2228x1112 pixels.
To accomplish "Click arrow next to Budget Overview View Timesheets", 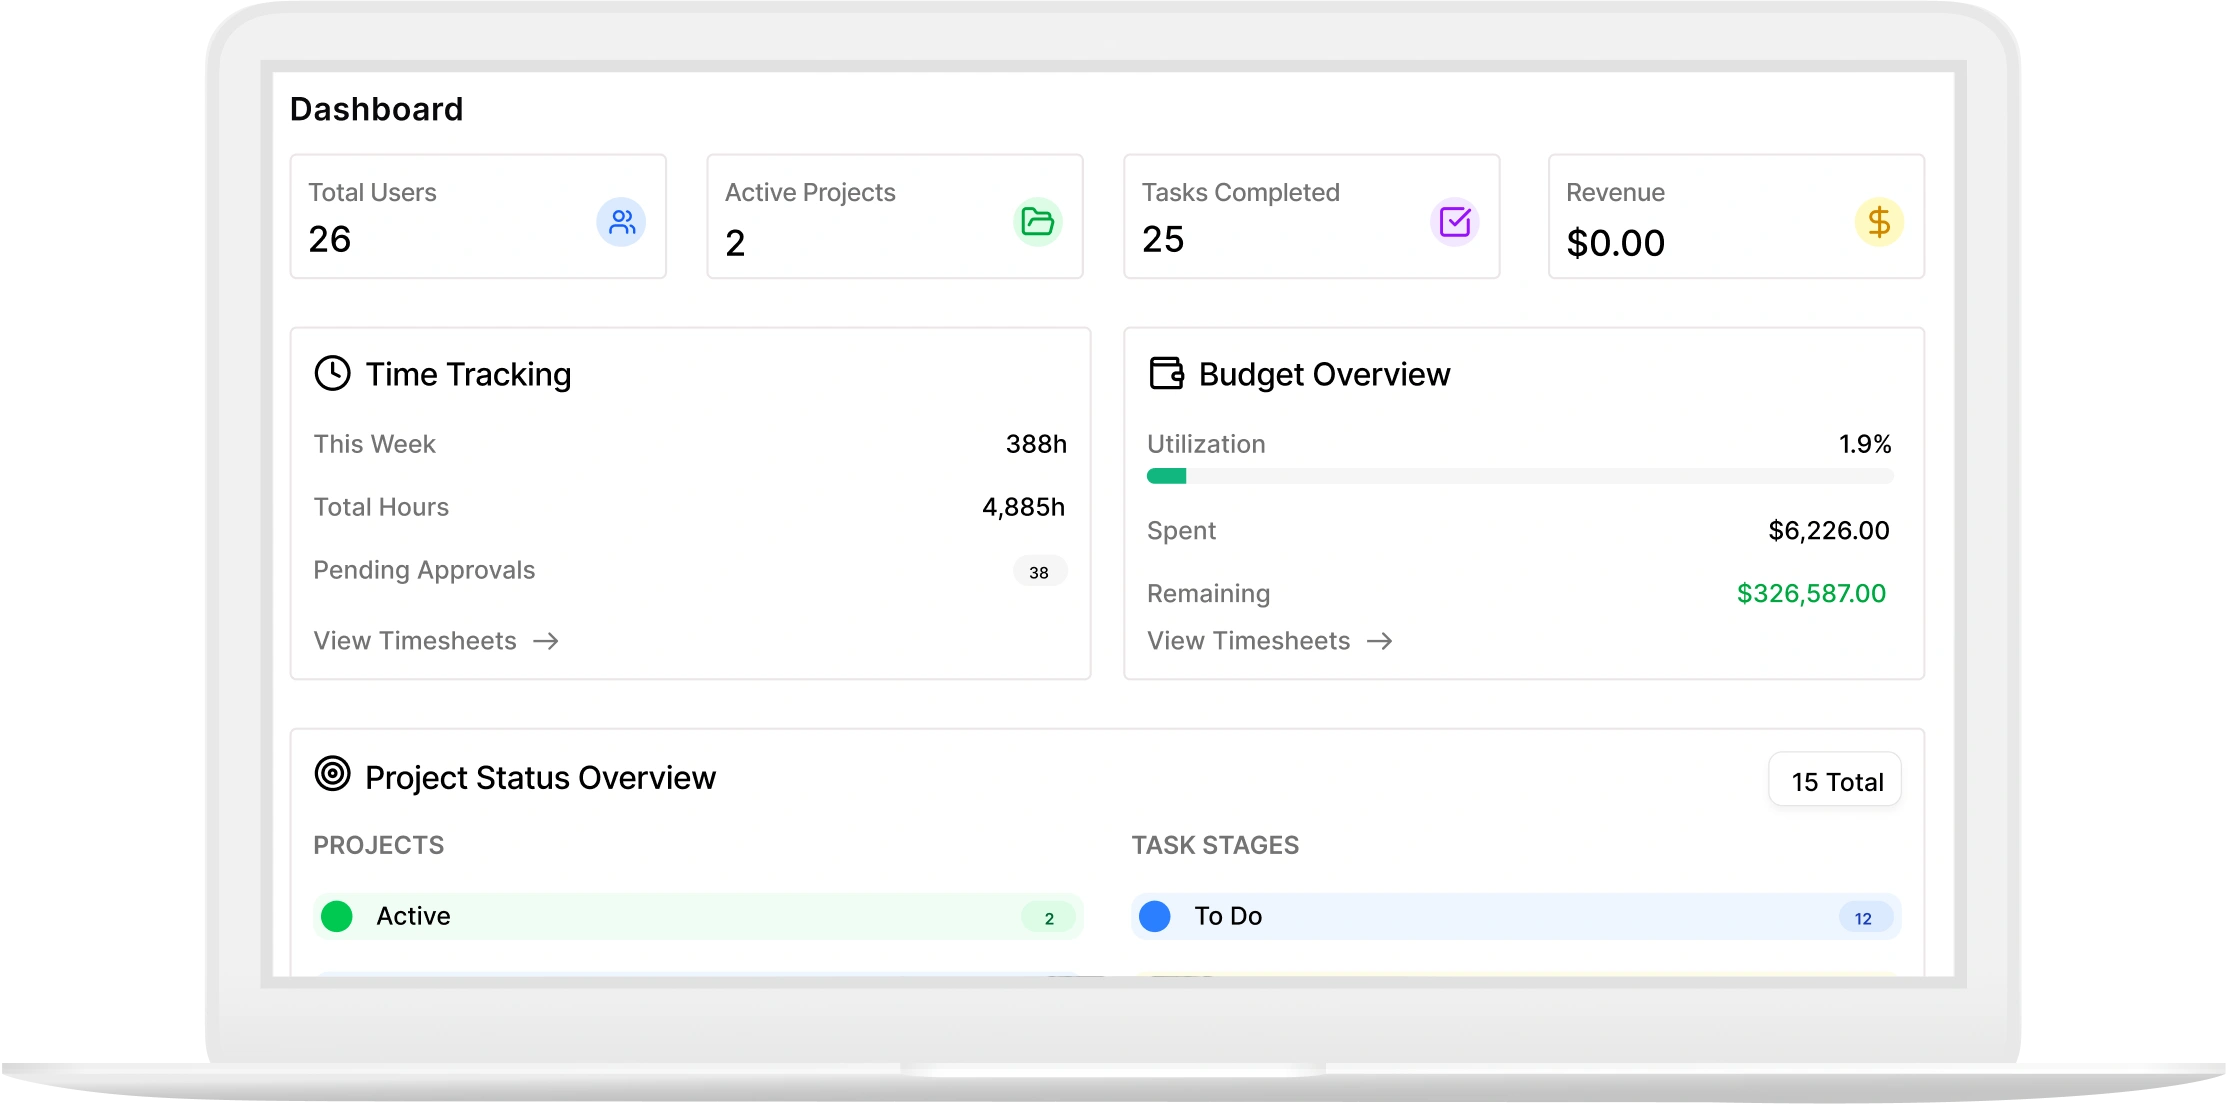I will click(x=1380, y=641).
